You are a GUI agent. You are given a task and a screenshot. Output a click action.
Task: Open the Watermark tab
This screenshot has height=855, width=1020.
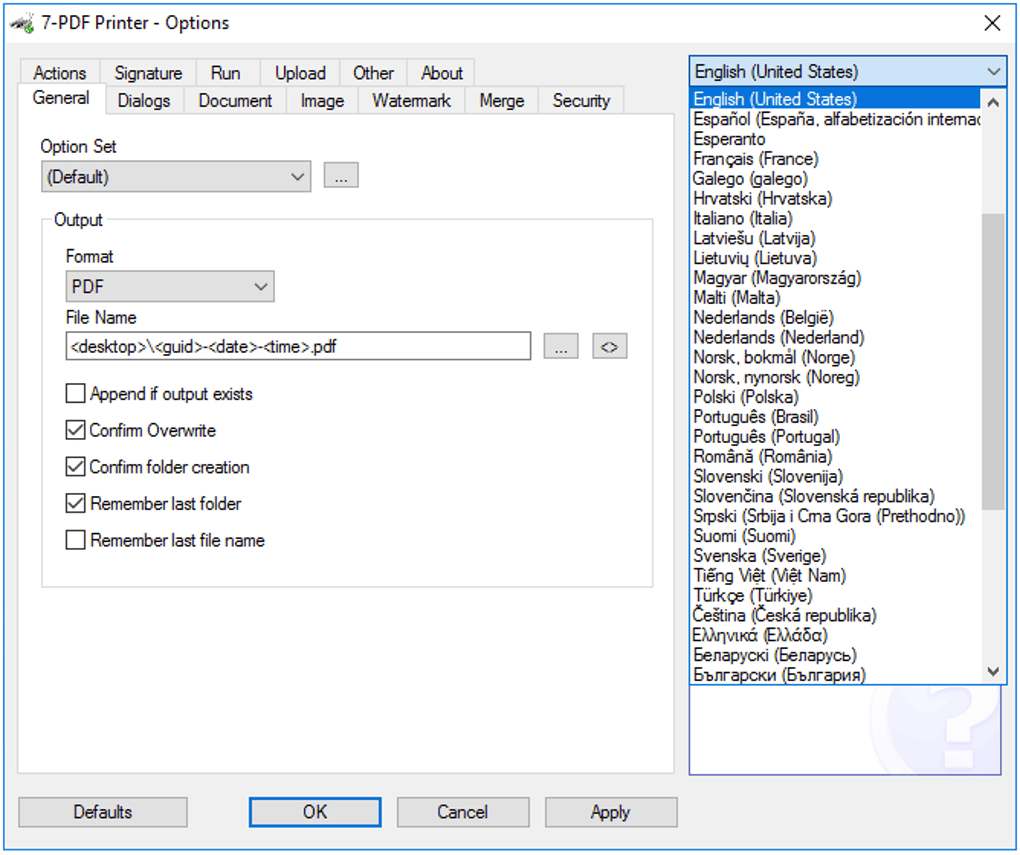click(x=411, y=101)
